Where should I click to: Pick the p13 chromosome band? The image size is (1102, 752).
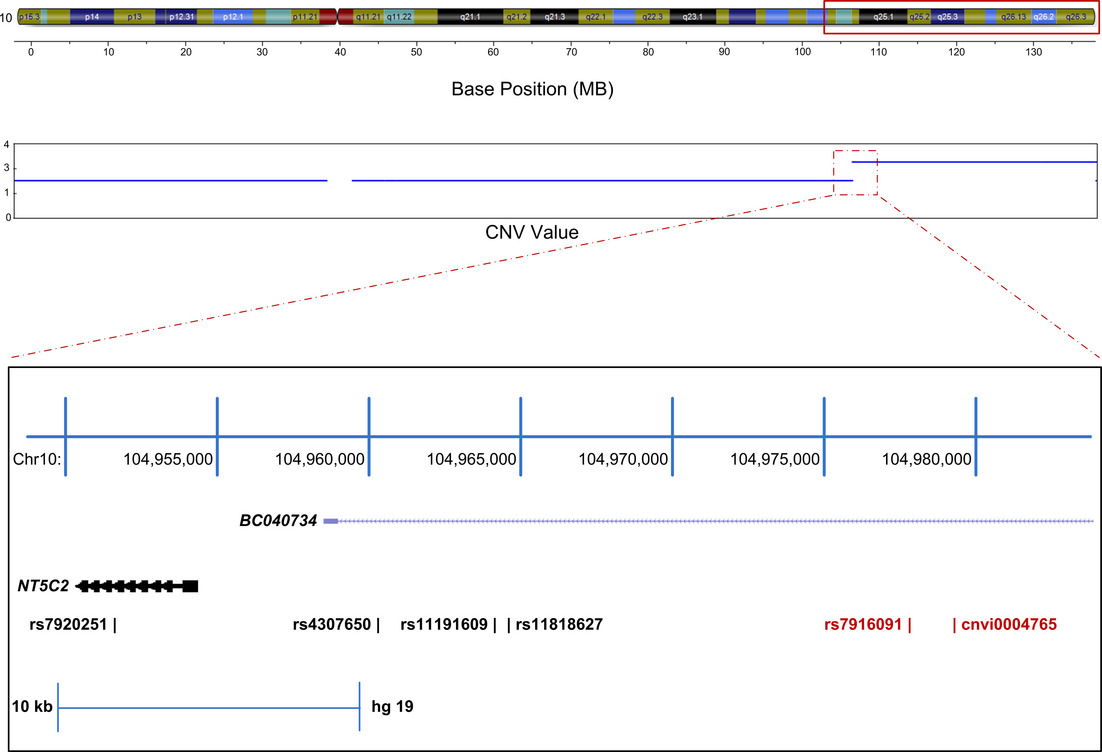(134, 17)
